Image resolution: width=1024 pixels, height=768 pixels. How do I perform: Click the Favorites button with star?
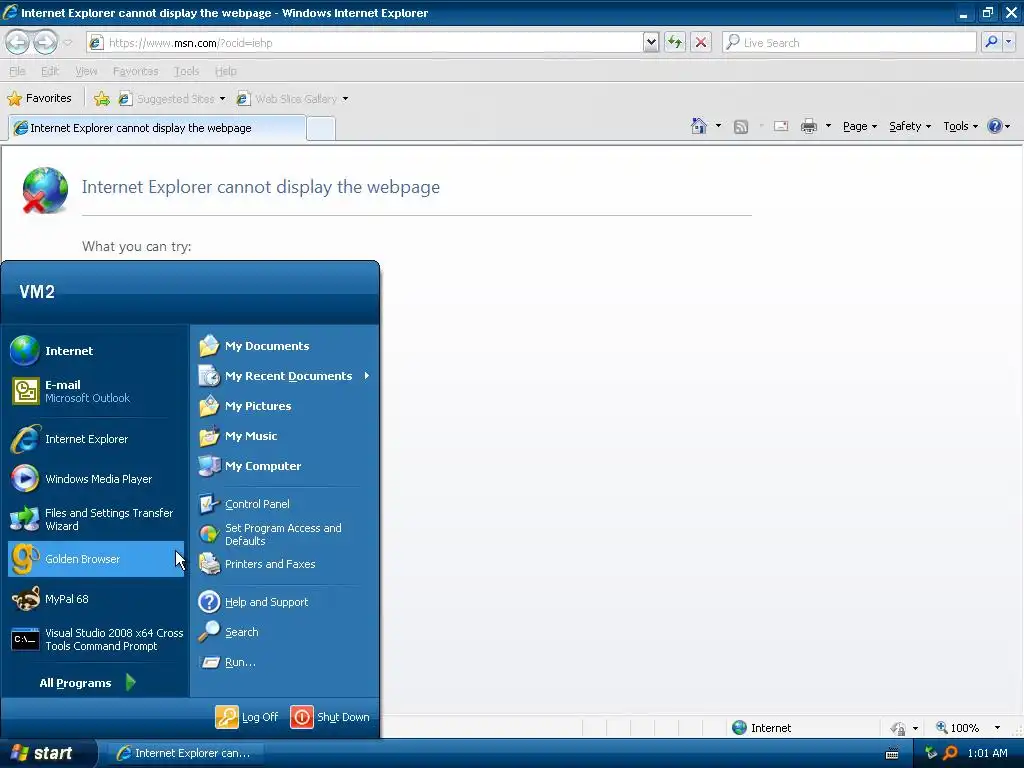[x=39, y=98]
